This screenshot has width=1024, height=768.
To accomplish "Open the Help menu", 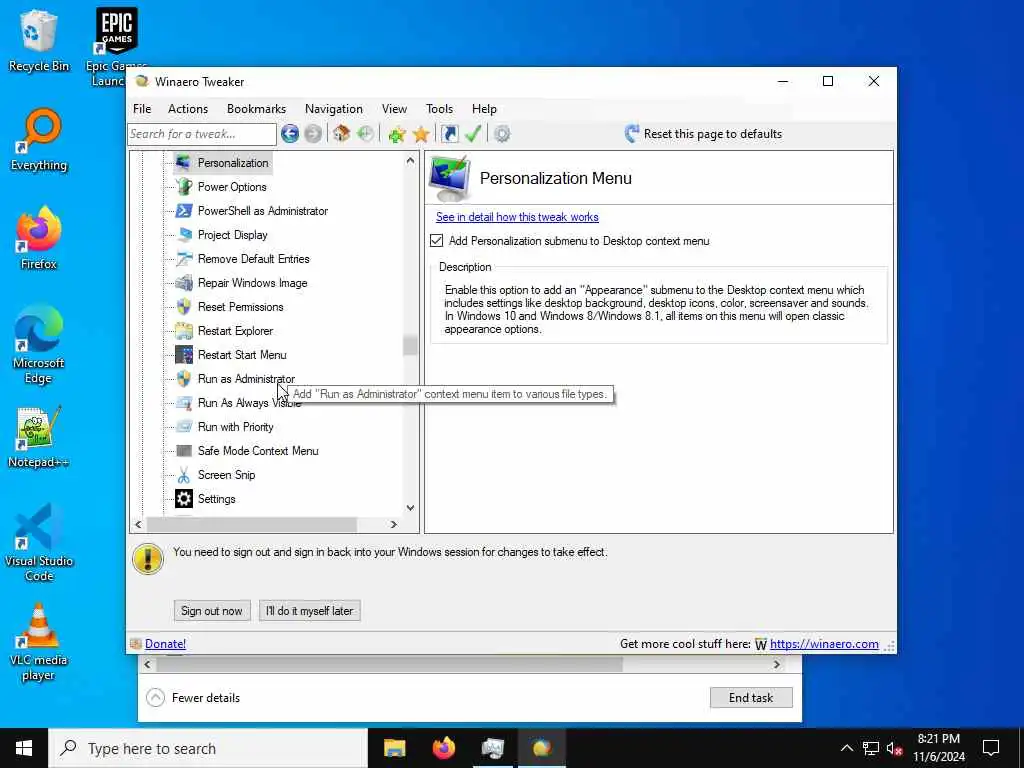I will pos(485,109).
